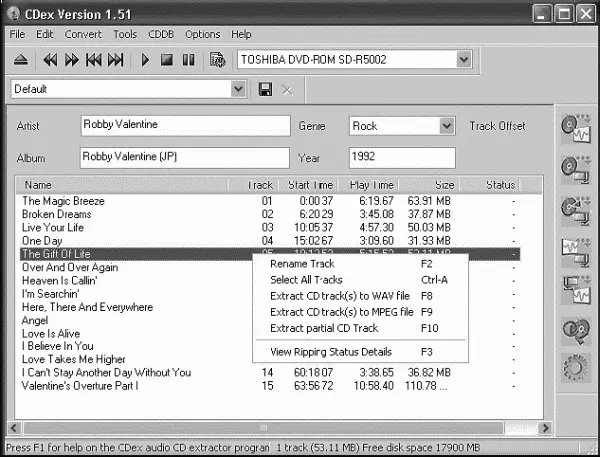Click convert compressed file to WAV sidebar icon

[576, 290]
